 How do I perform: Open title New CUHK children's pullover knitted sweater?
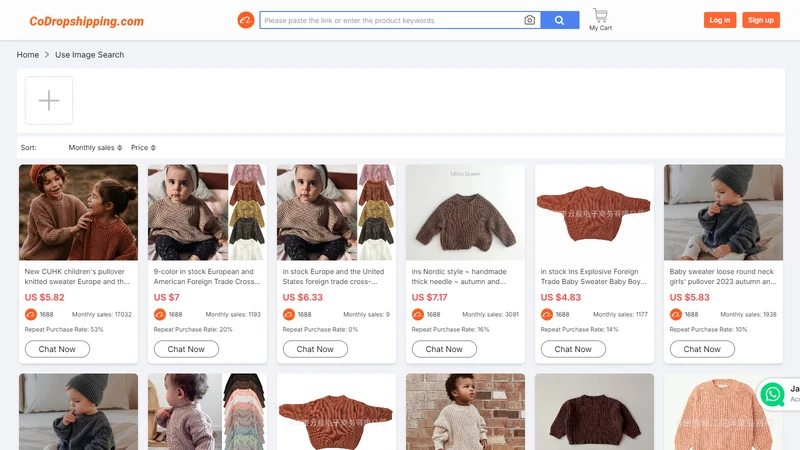point(77,277)
